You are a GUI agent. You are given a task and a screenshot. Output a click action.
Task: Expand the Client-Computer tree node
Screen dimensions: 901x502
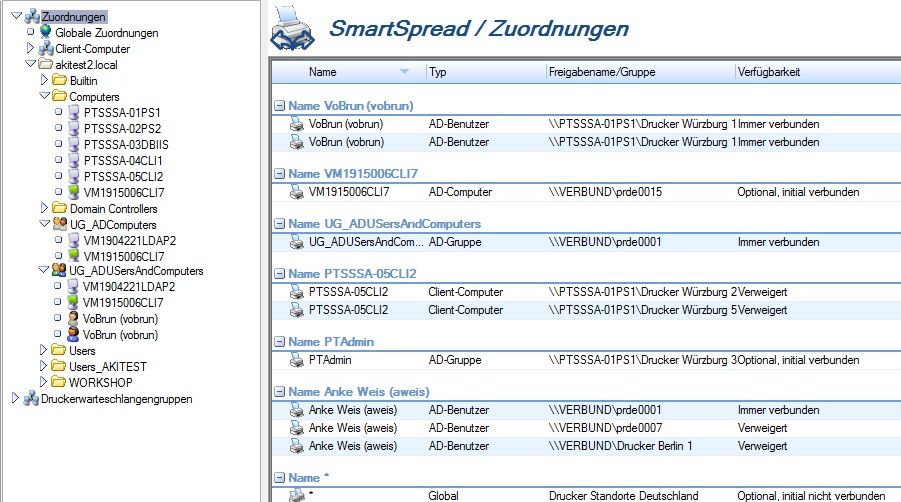(x=30, y=48)
